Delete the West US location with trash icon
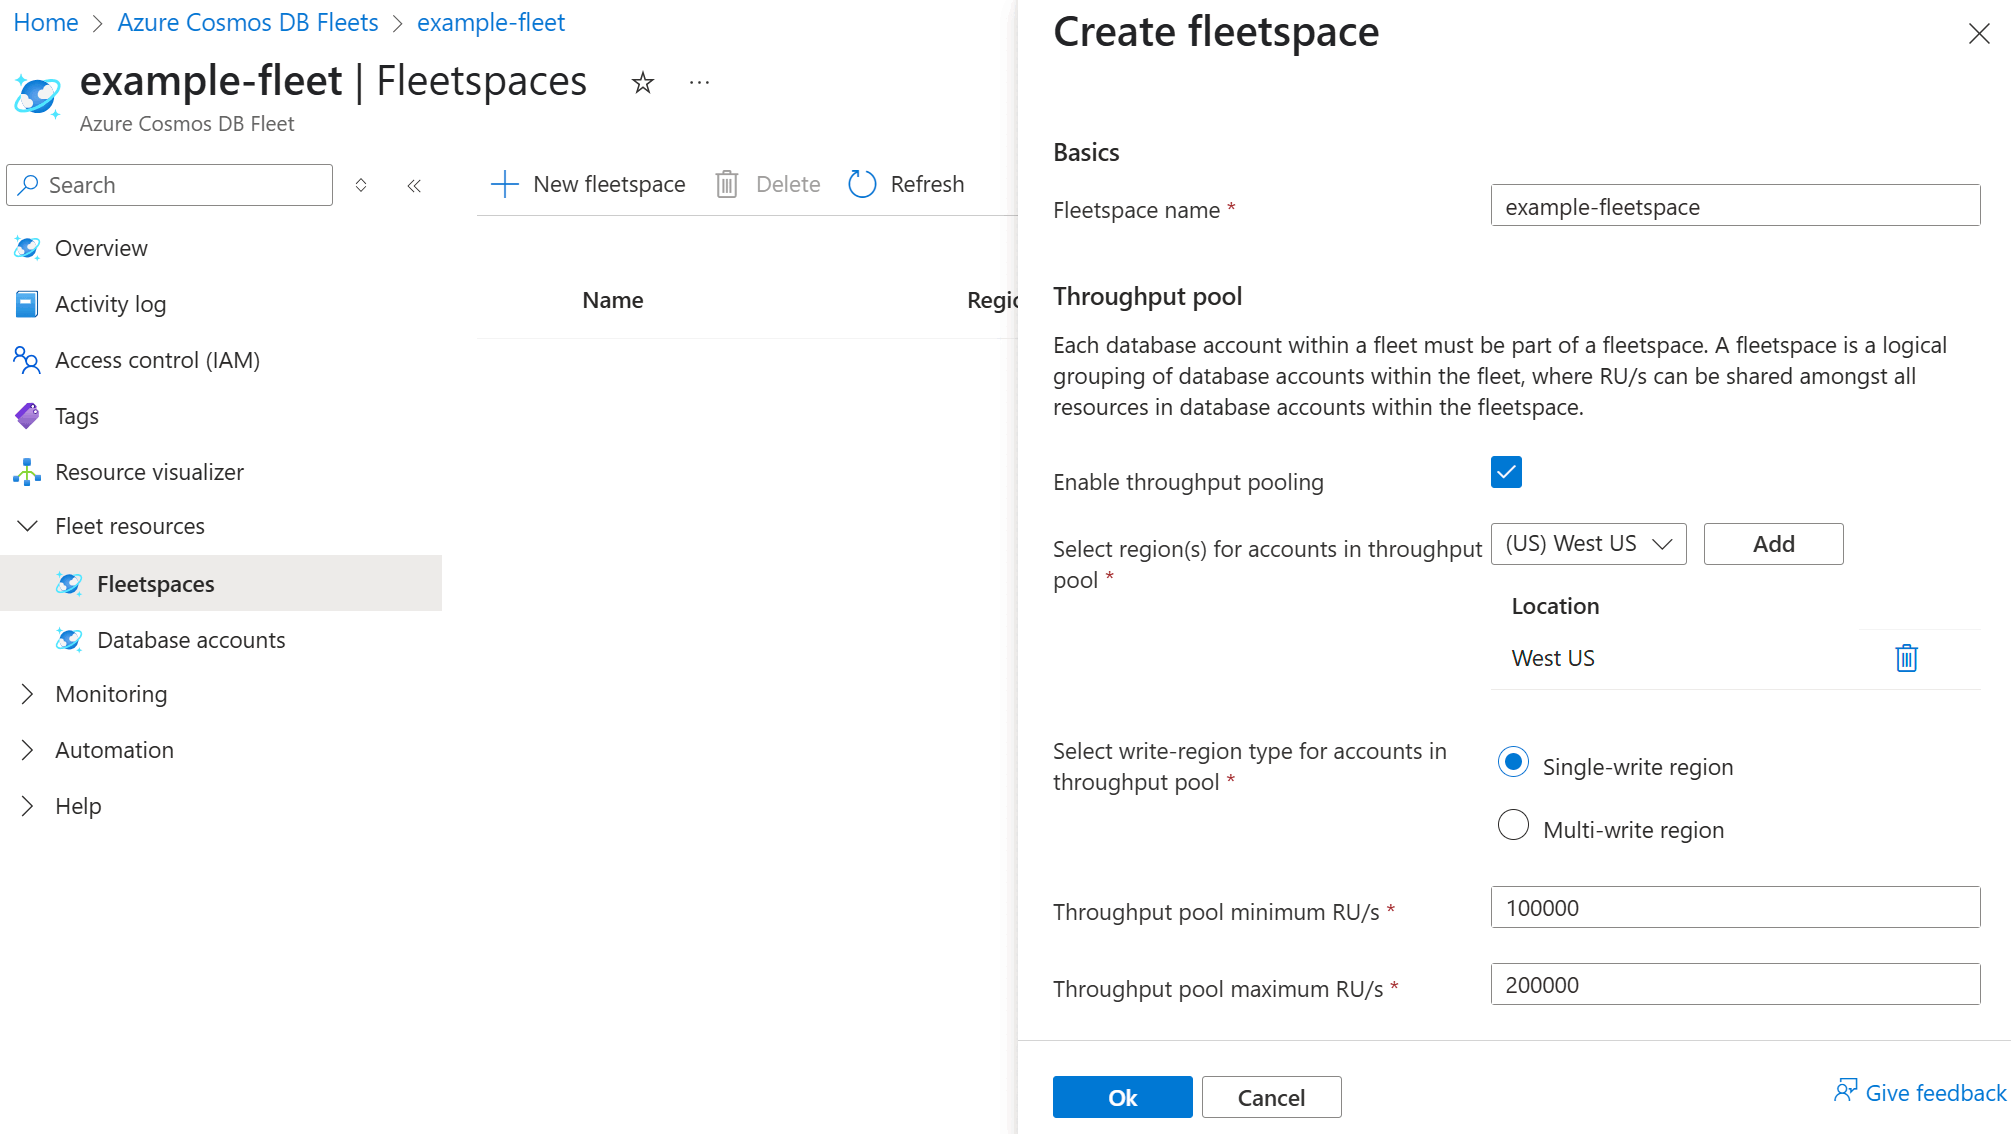Viewport: 2011px width, 1134px height. [x=1906, y=657]
